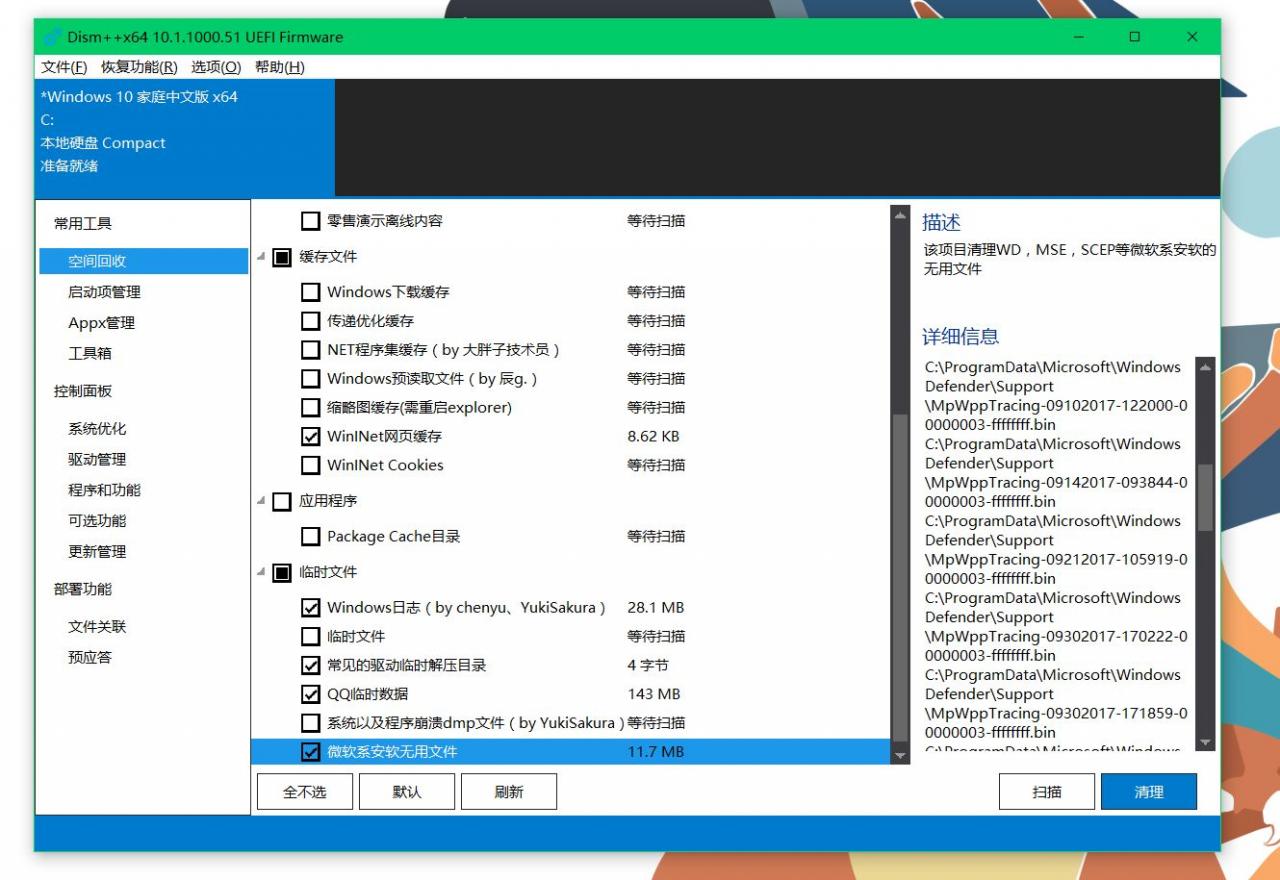The image size is (1280, 880).
Task: Click the 详细信息 scrollbar down arrow
Action: tap(1205, 743)
